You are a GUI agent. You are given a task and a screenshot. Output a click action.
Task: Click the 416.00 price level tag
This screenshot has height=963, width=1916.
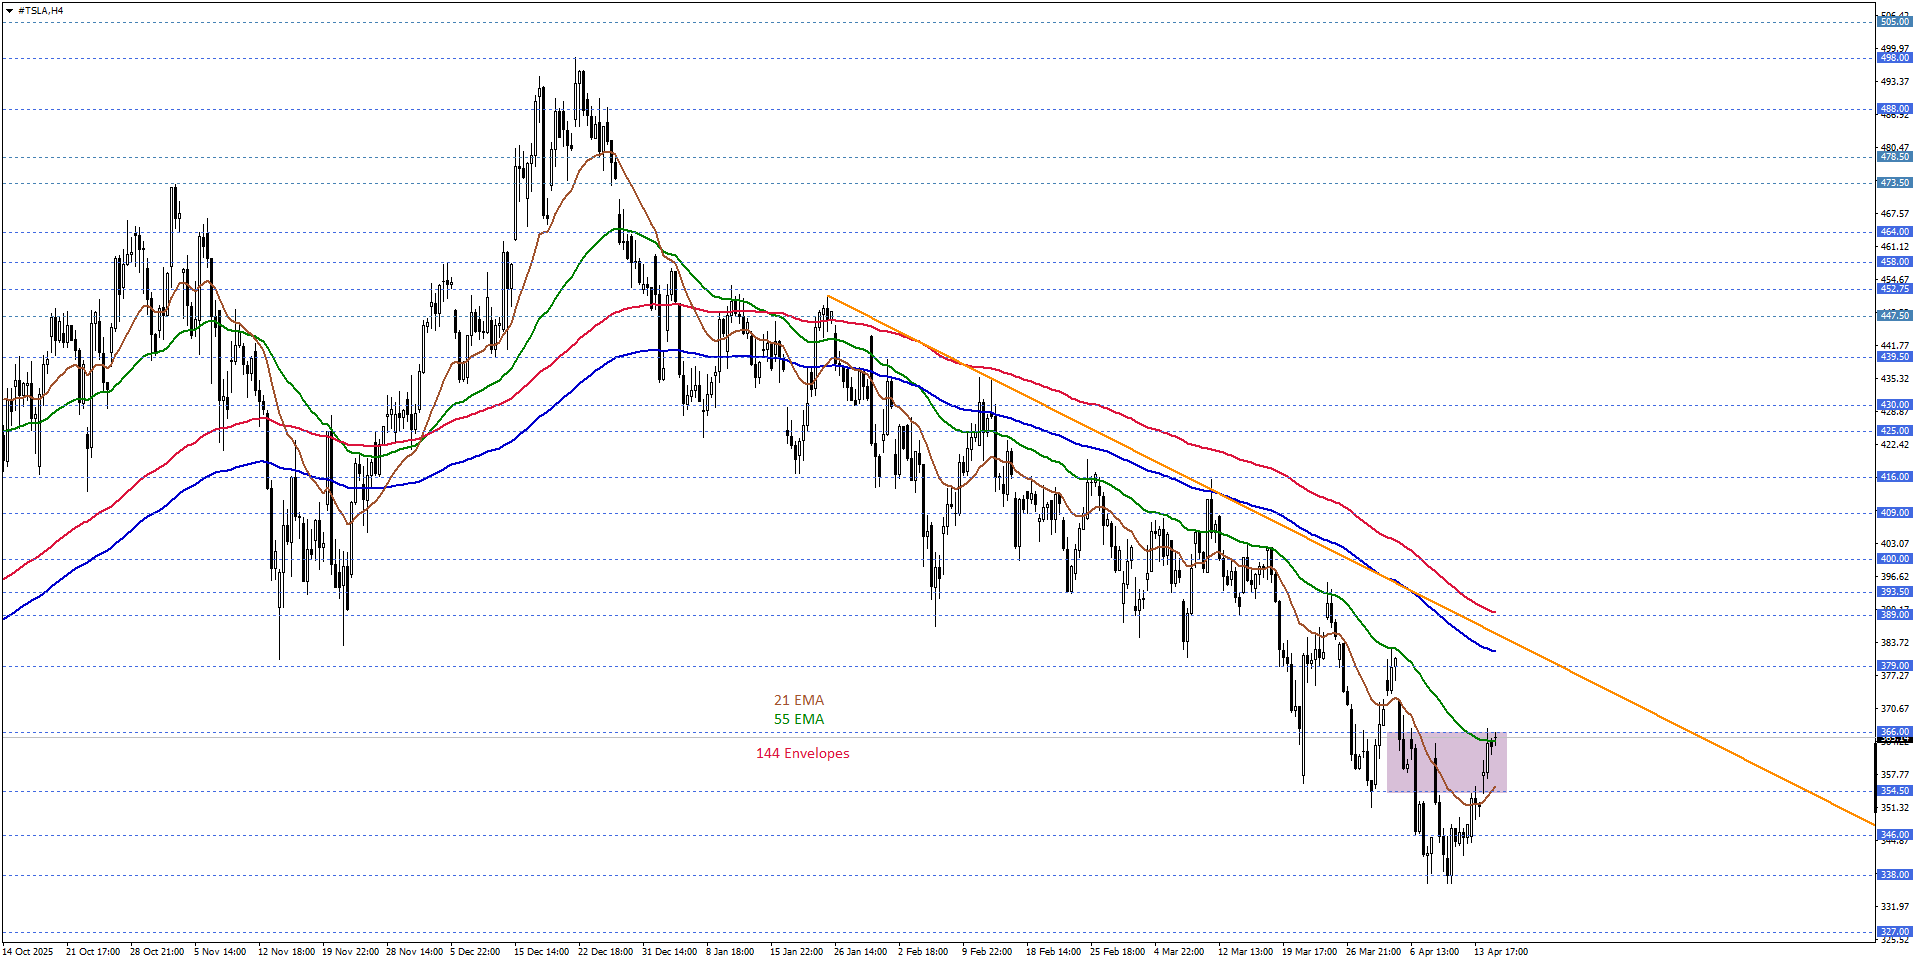(1894, 477)
